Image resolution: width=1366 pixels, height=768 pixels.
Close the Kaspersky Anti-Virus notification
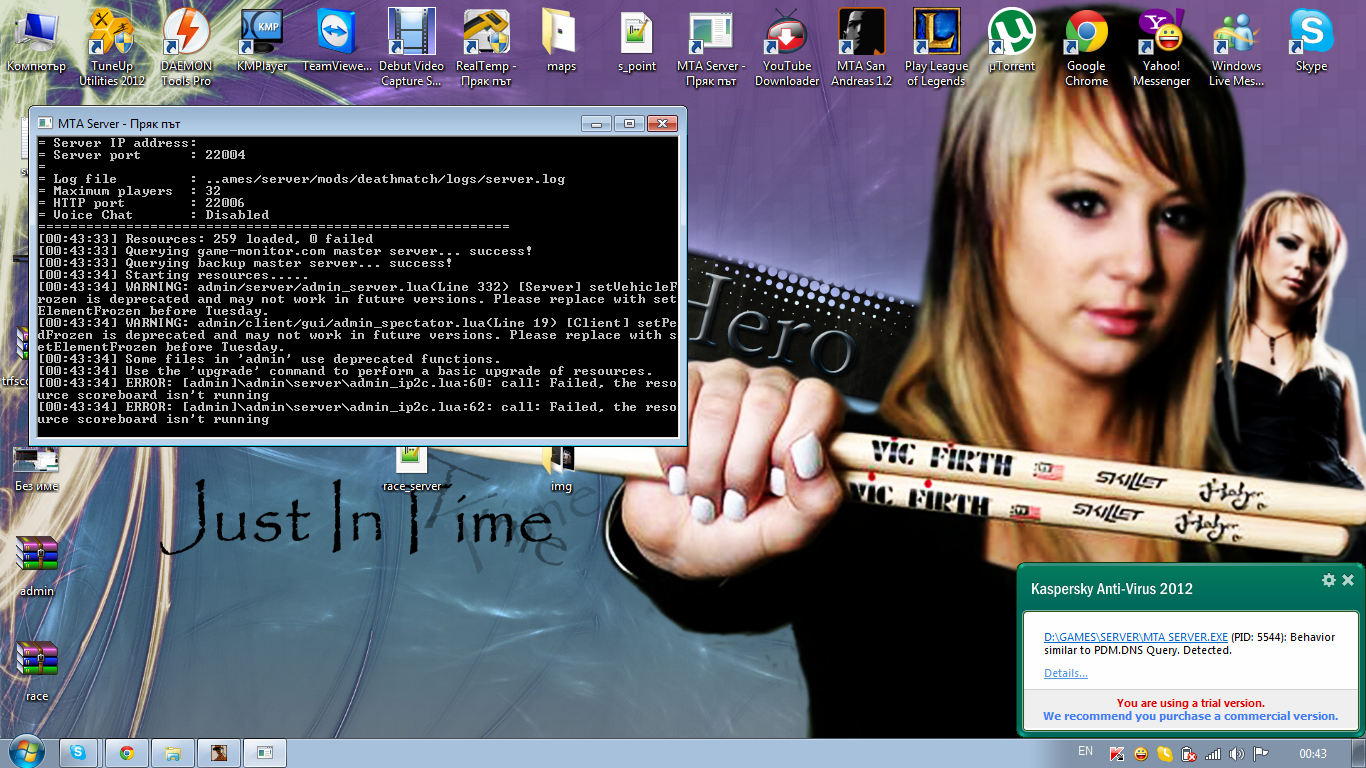point(1348,580)
